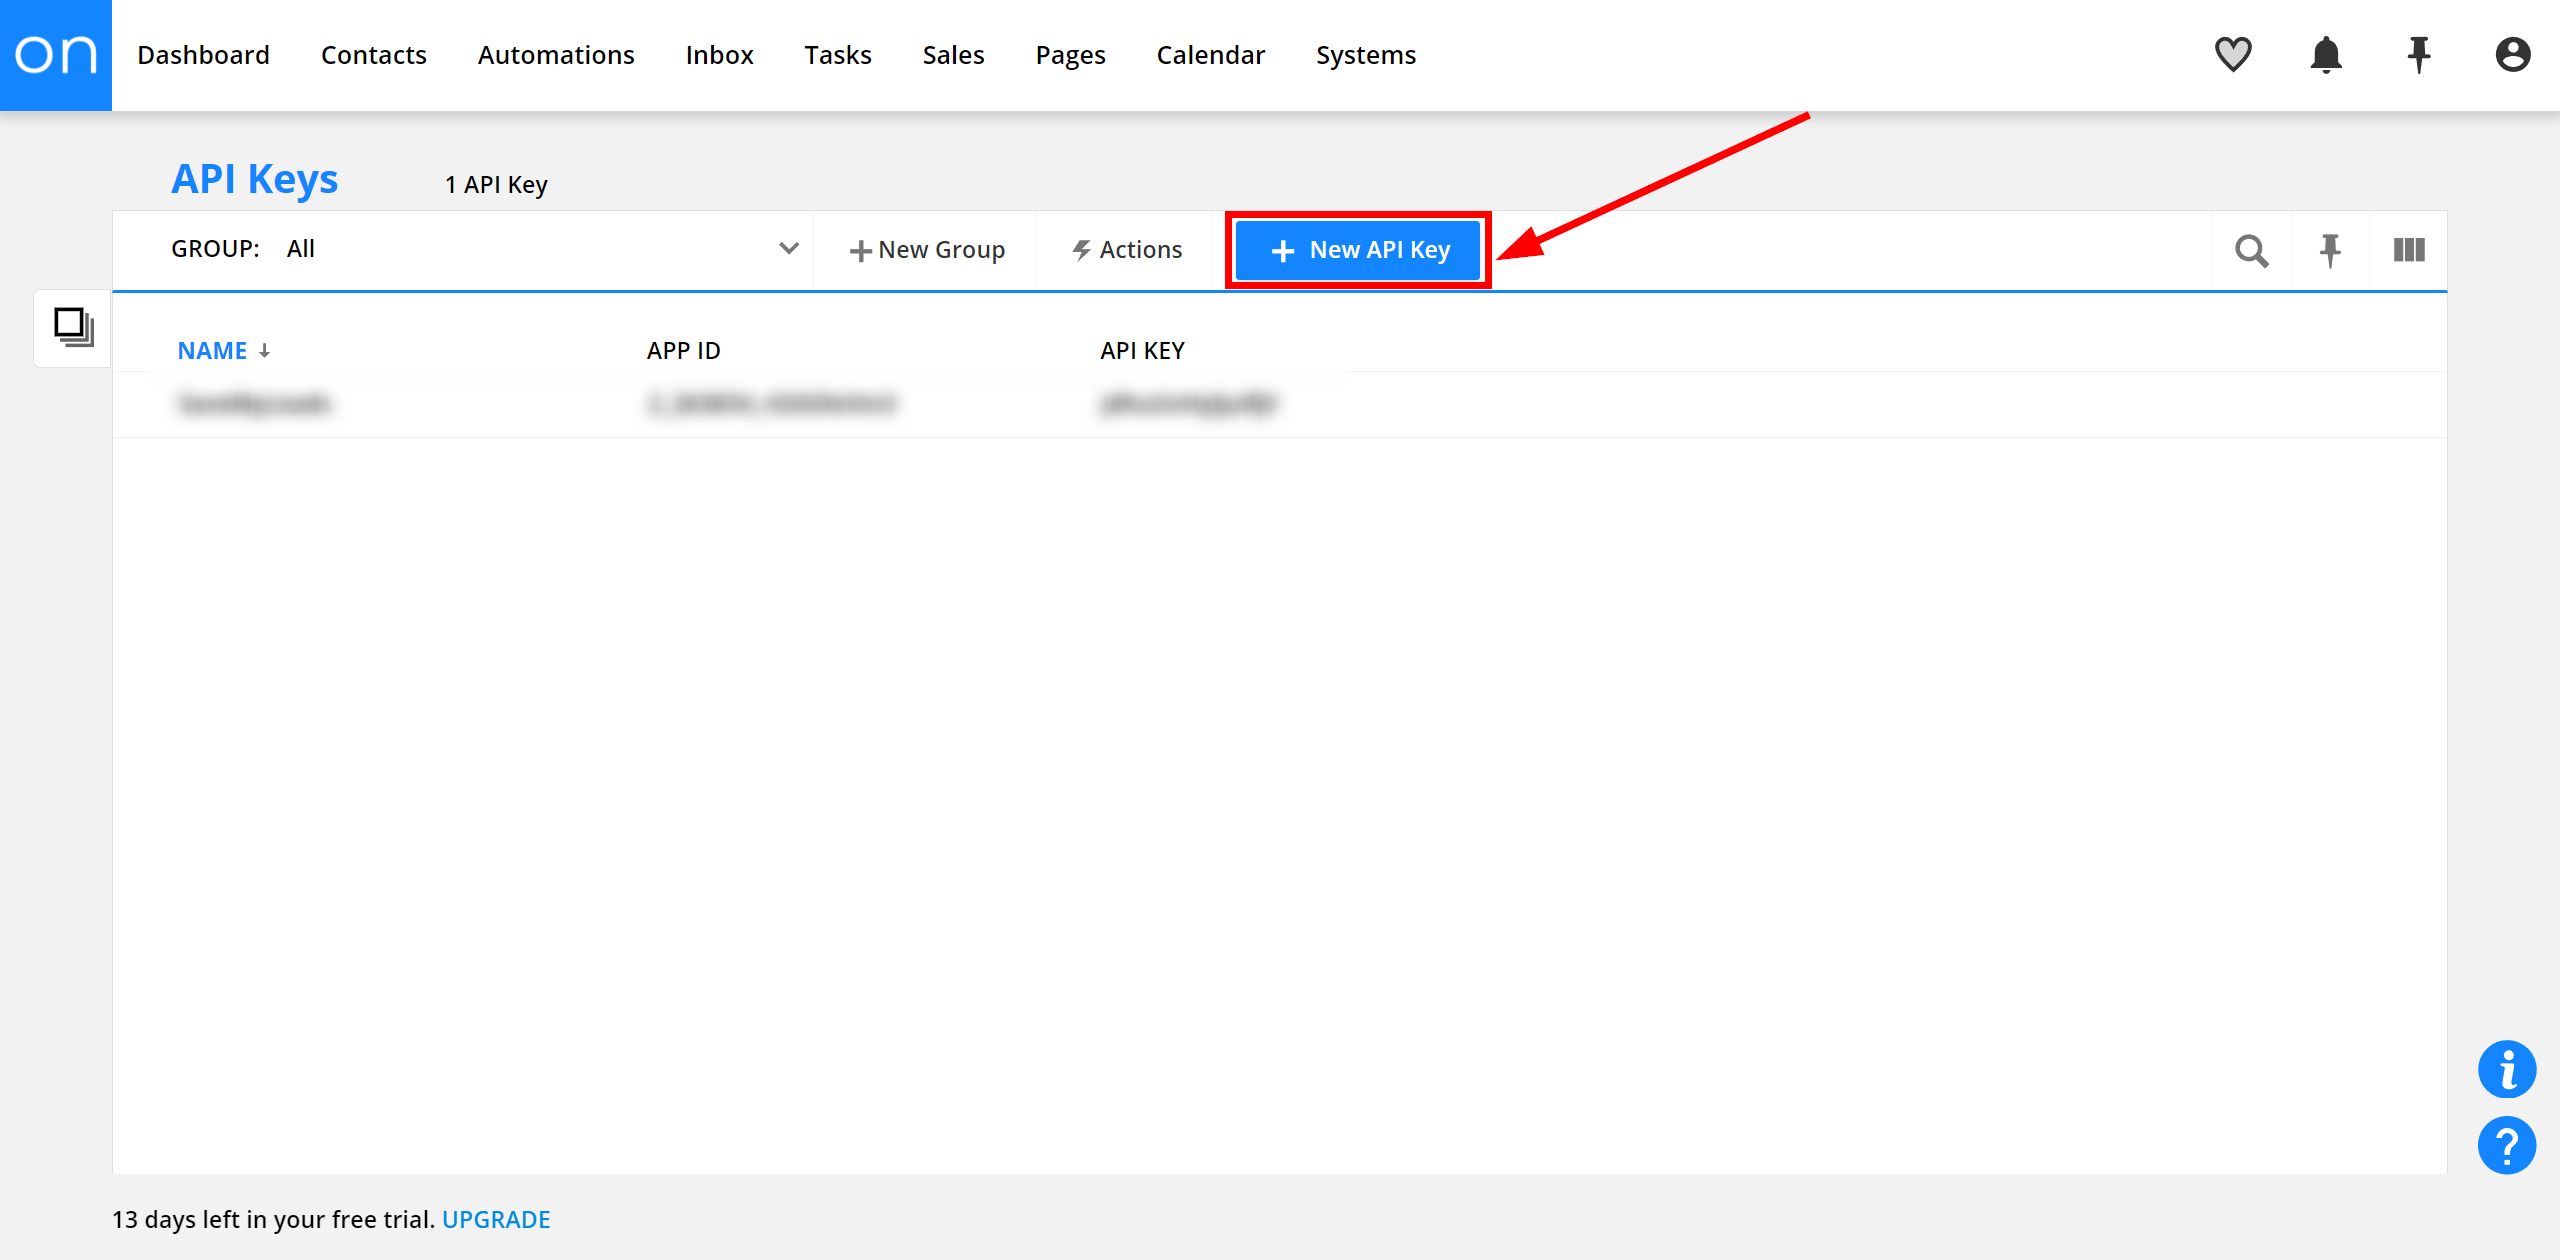Click the New Group button
Image resolution: width=2560 pixels, height=1260 pixels.
pyautogui.click(x=926, y=250)
